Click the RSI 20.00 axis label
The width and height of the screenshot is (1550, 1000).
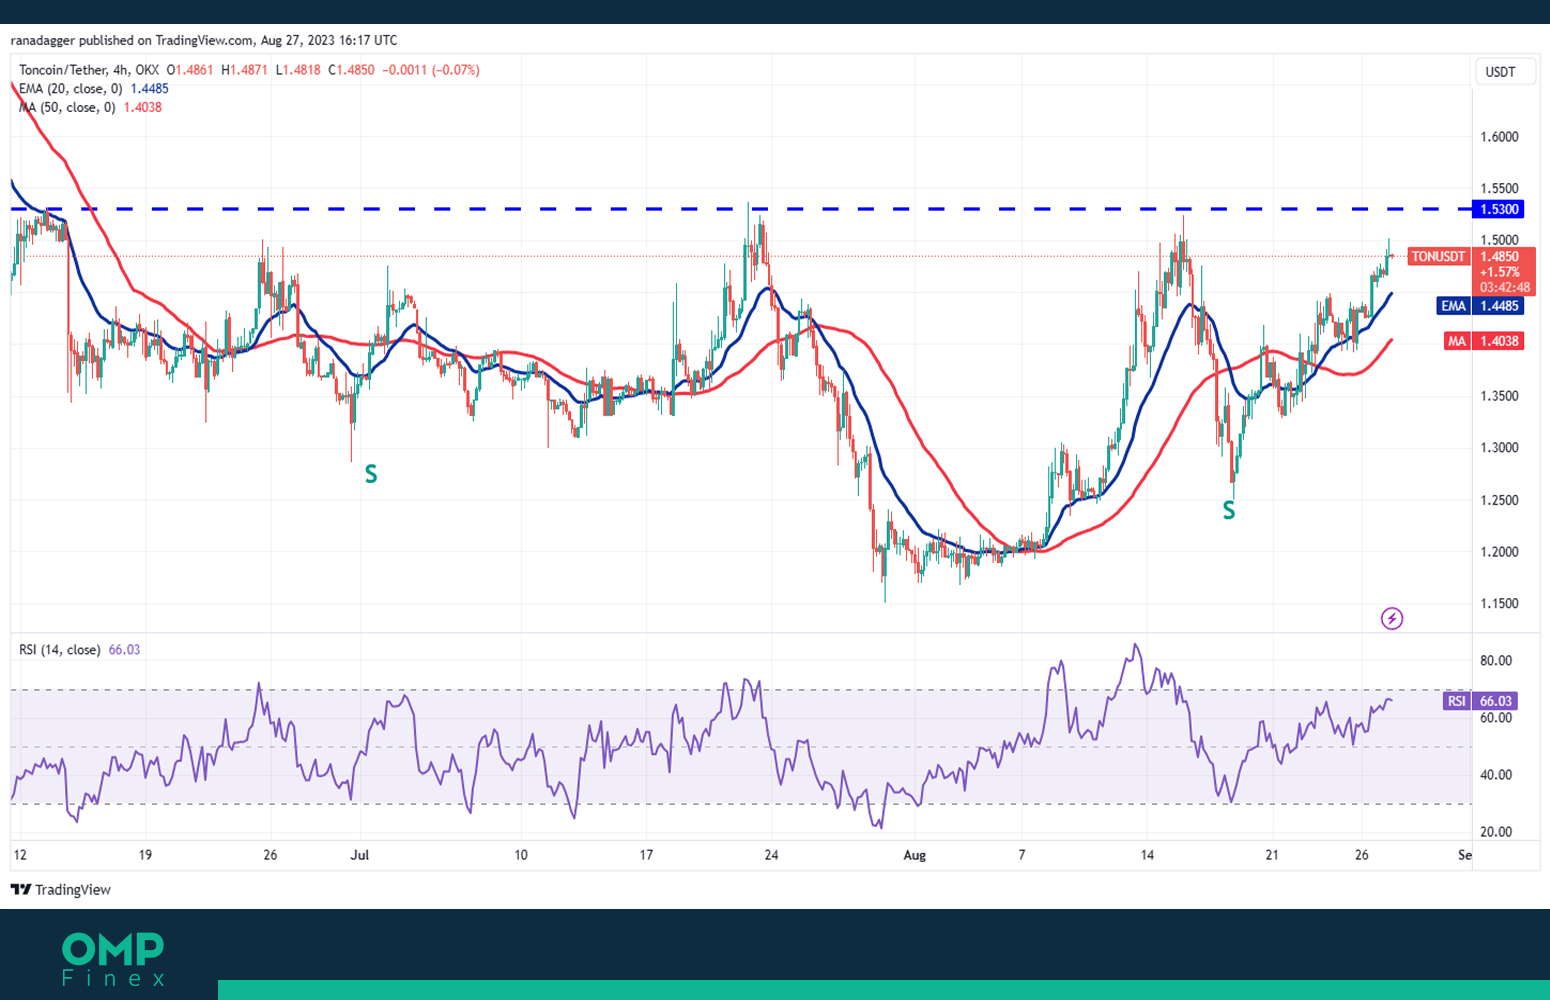click(x=1496, y=832)
